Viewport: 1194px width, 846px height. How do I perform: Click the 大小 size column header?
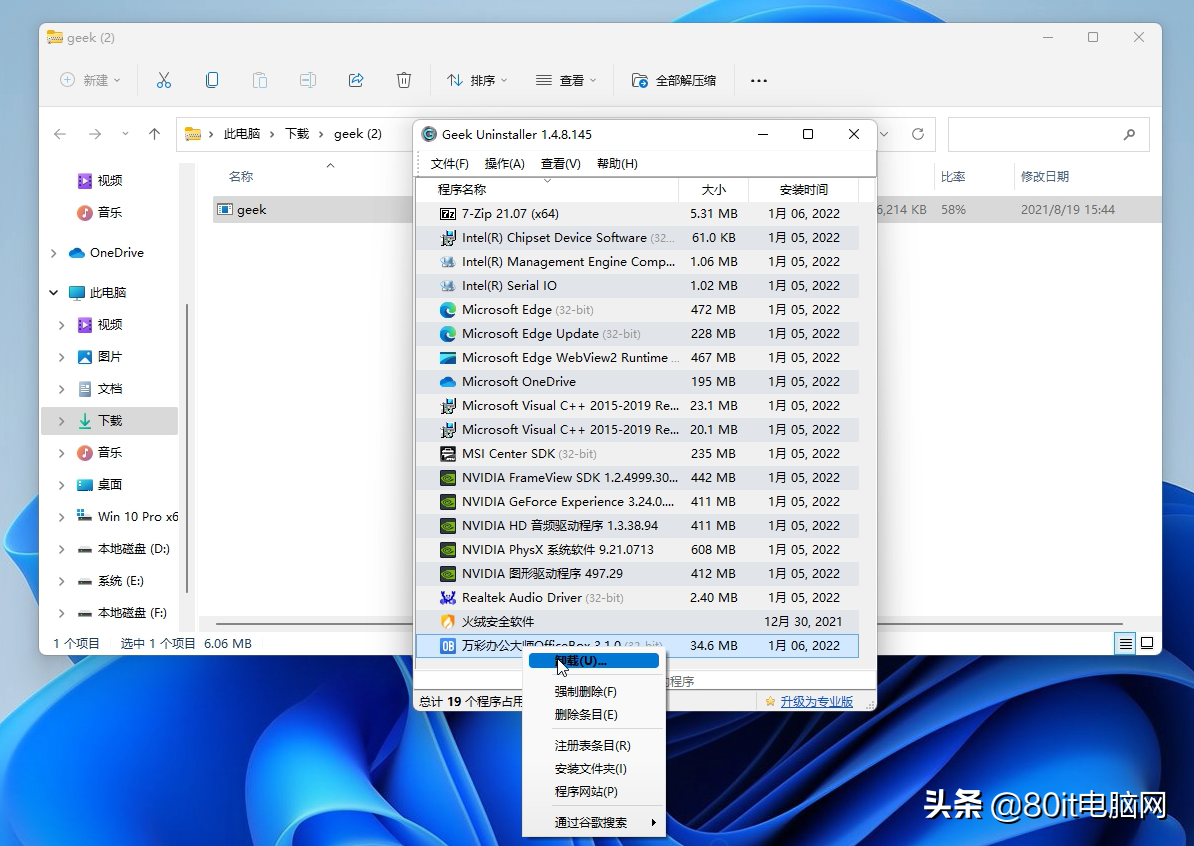[x=713, y=189]
